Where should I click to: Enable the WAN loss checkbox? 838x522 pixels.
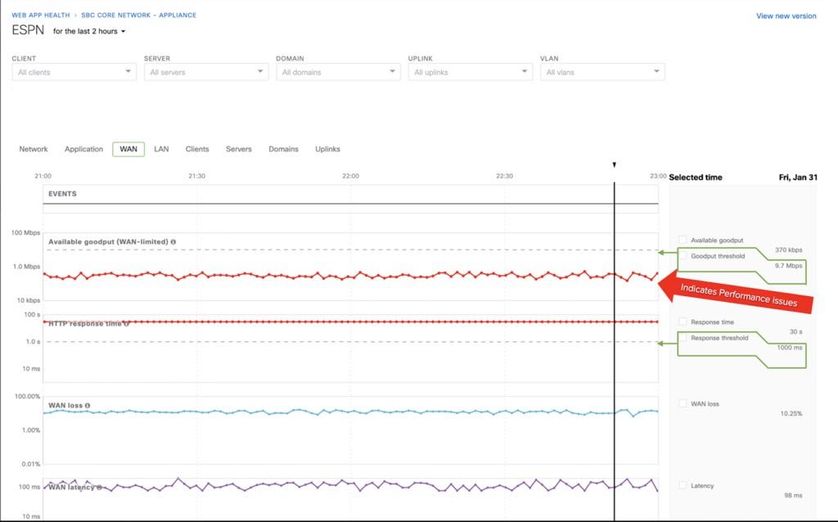click(682, 404)
